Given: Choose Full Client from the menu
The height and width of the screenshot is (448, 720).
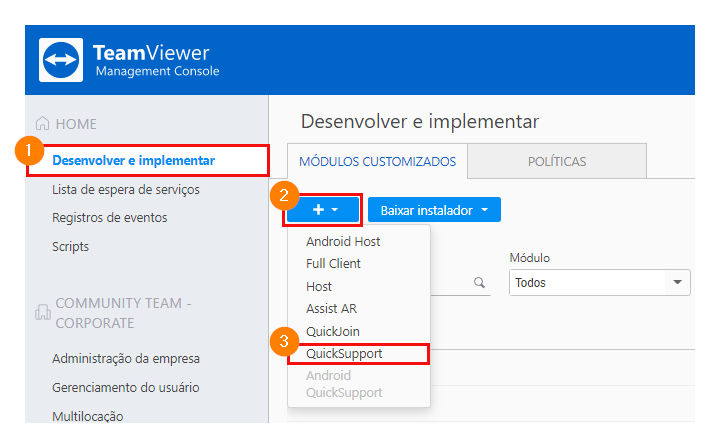Looking at the screenshot, I should 333,263.
